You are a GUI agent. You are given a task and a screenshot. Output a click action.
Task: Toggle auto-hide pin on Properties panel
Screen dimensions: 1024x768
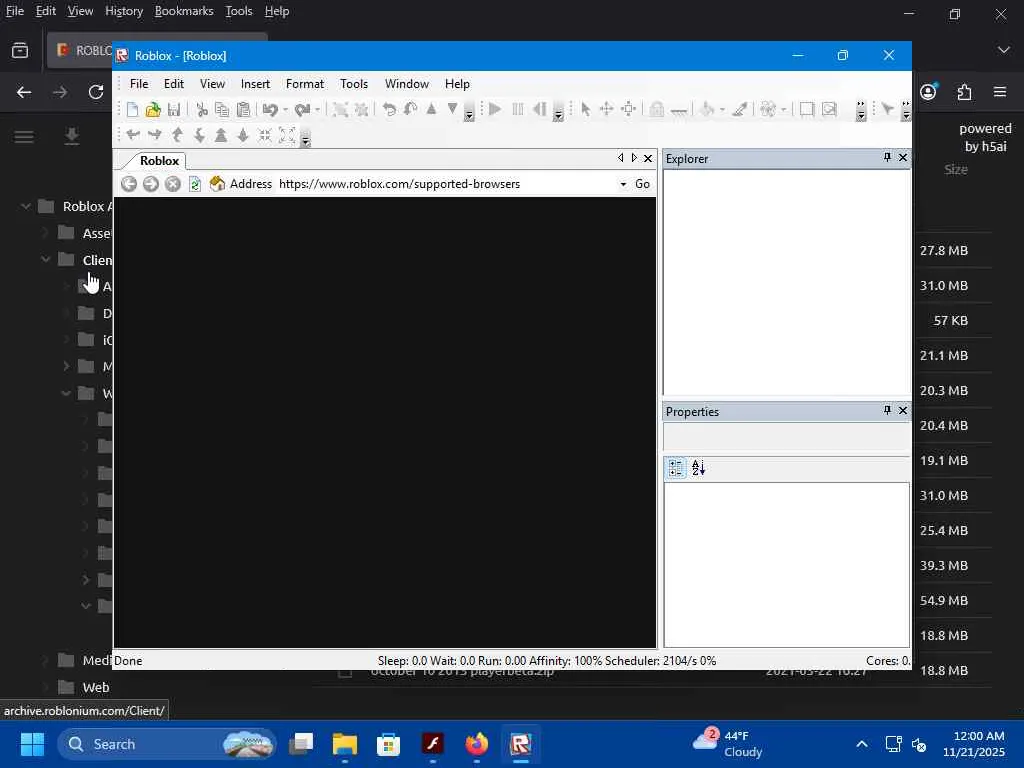(x=887, y=410)
